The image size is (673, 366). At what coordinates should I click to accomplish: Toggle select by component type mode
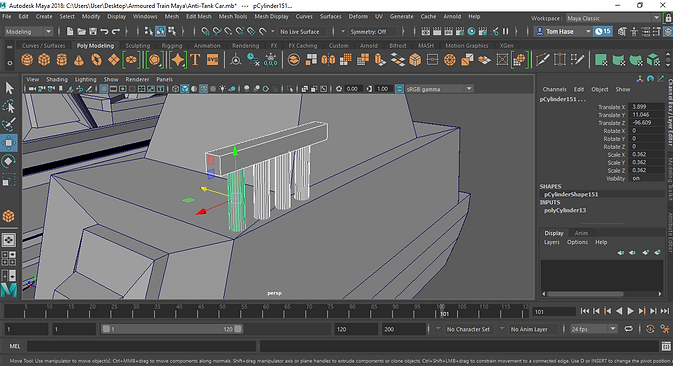172,31
